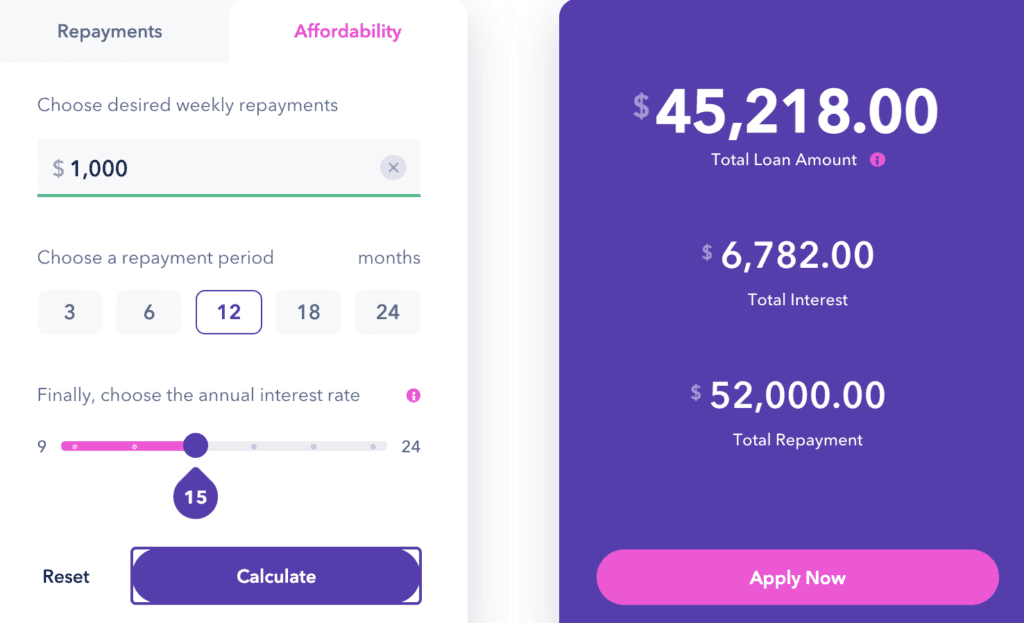
Task: Click the dollar sign in the repayment input
Action: tap(56, 168)
